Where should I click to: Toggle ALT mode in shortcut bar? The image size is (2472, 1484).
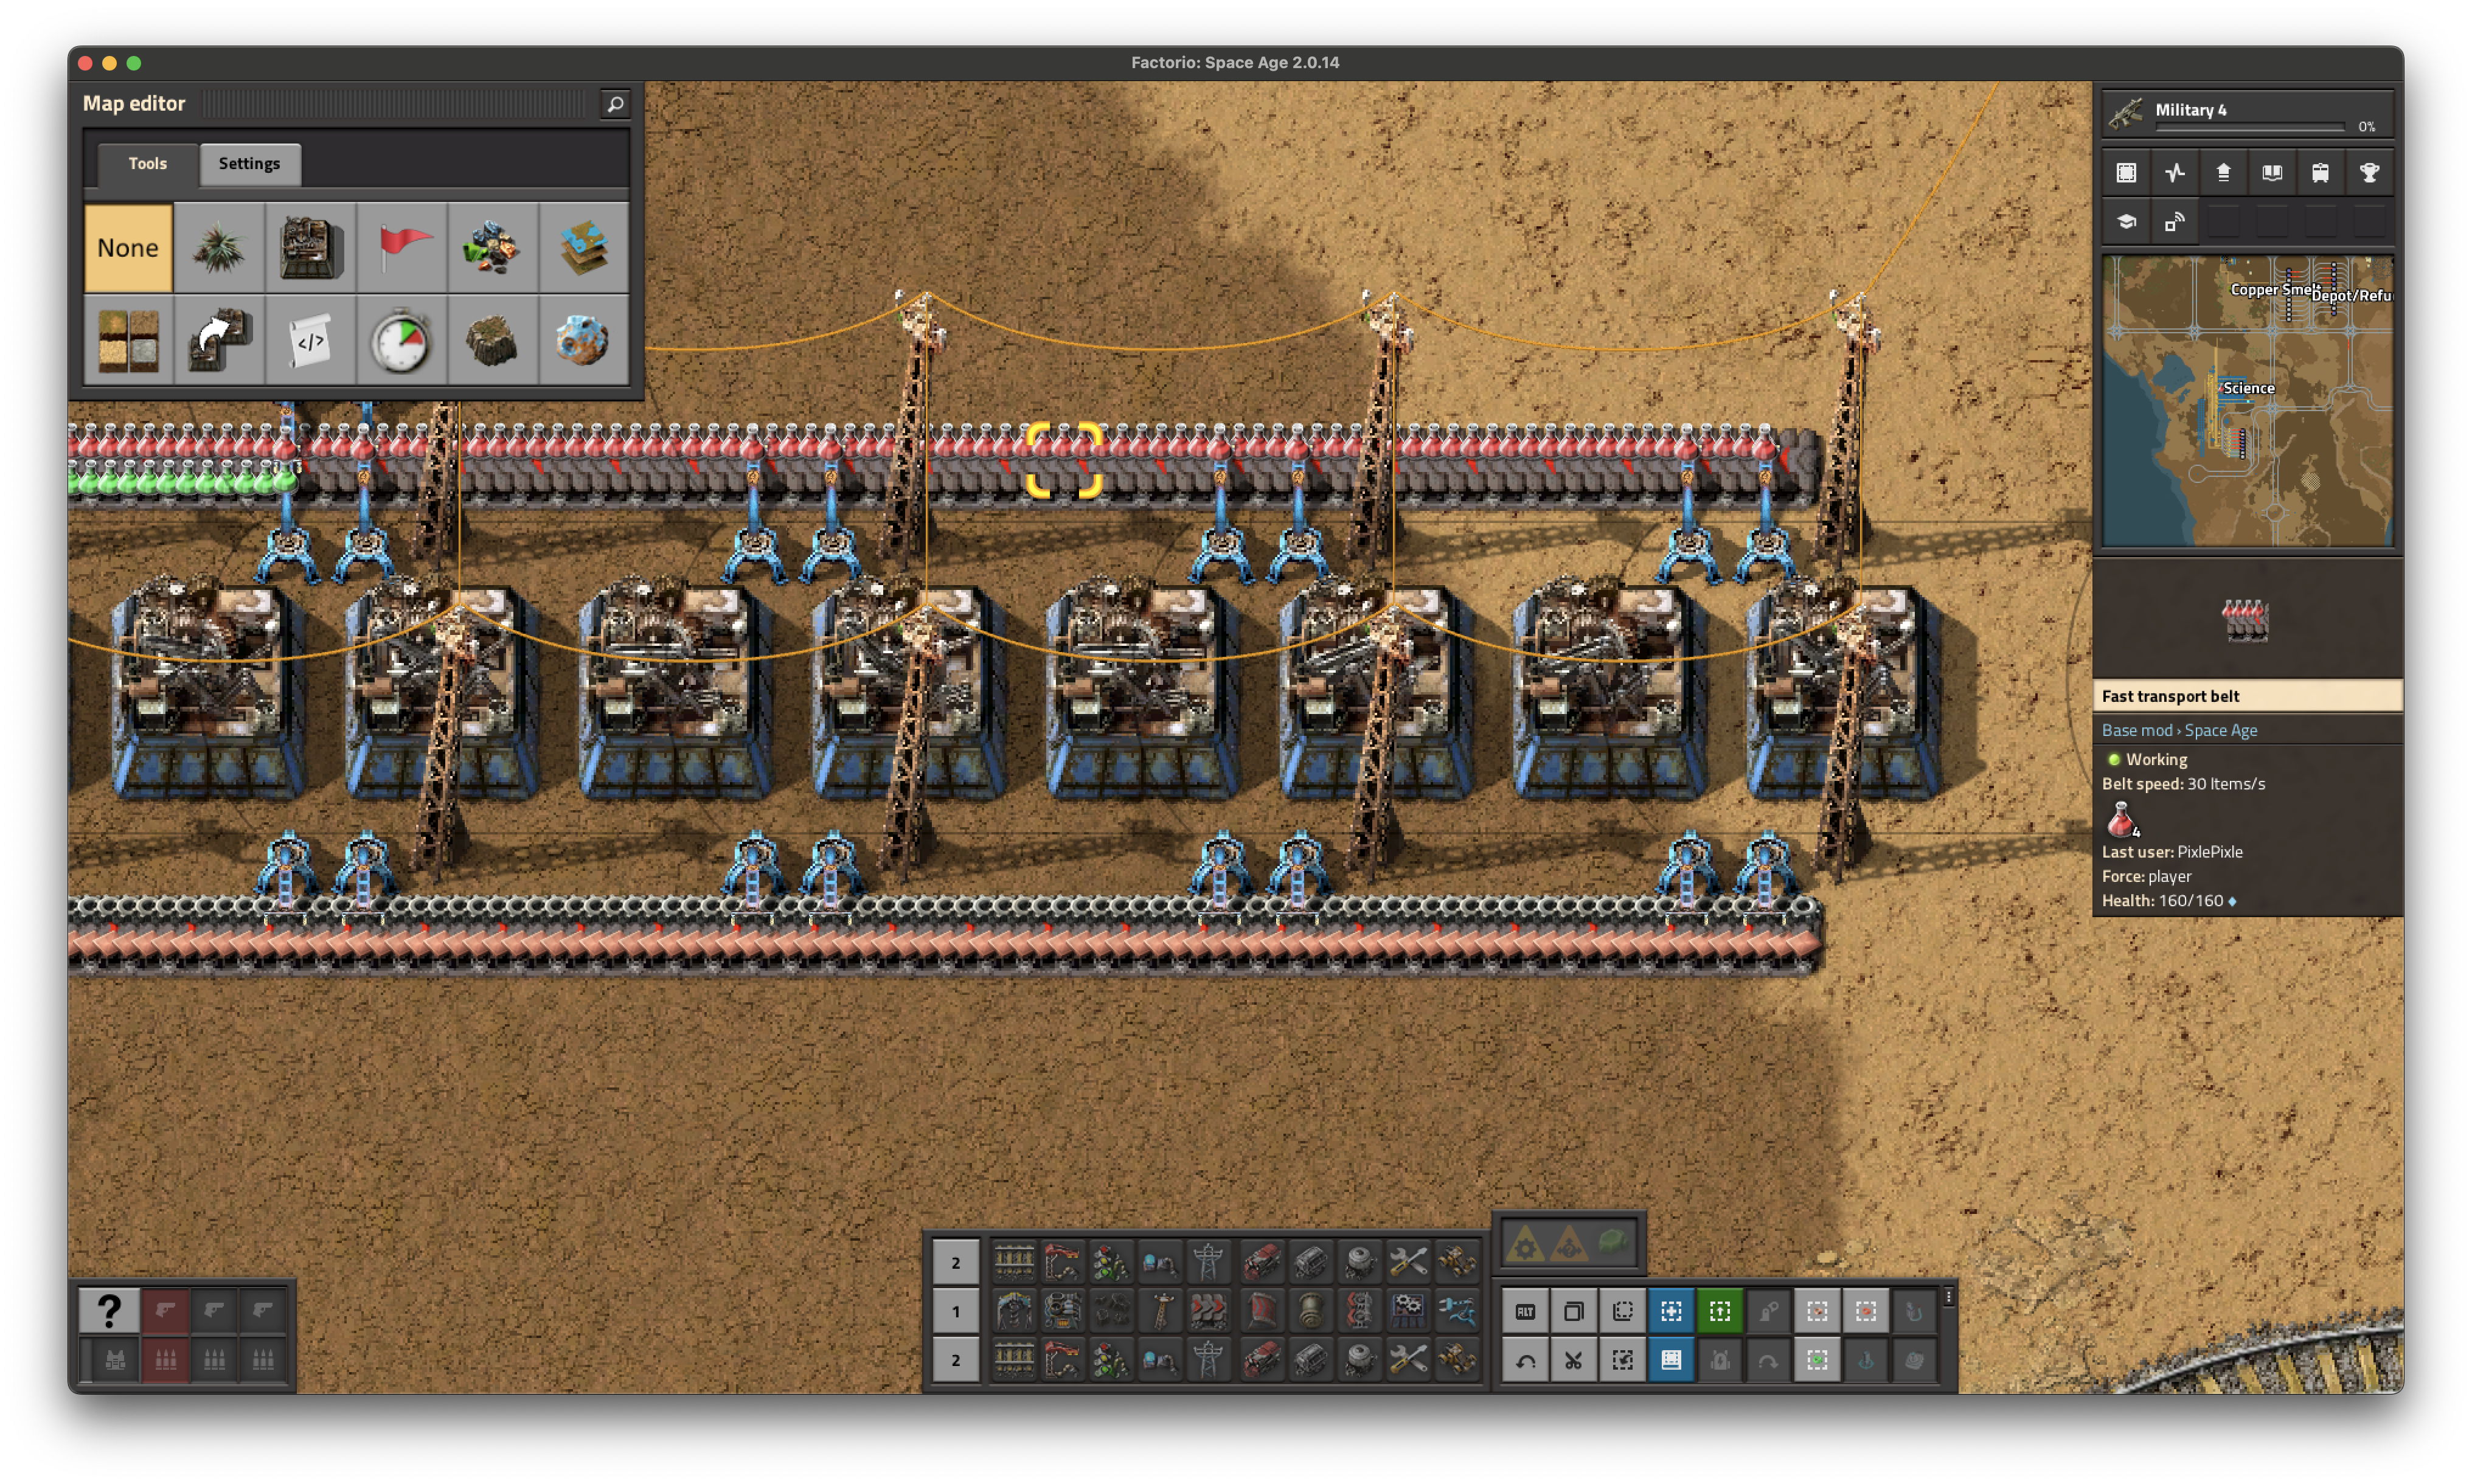point(1524,1311)
